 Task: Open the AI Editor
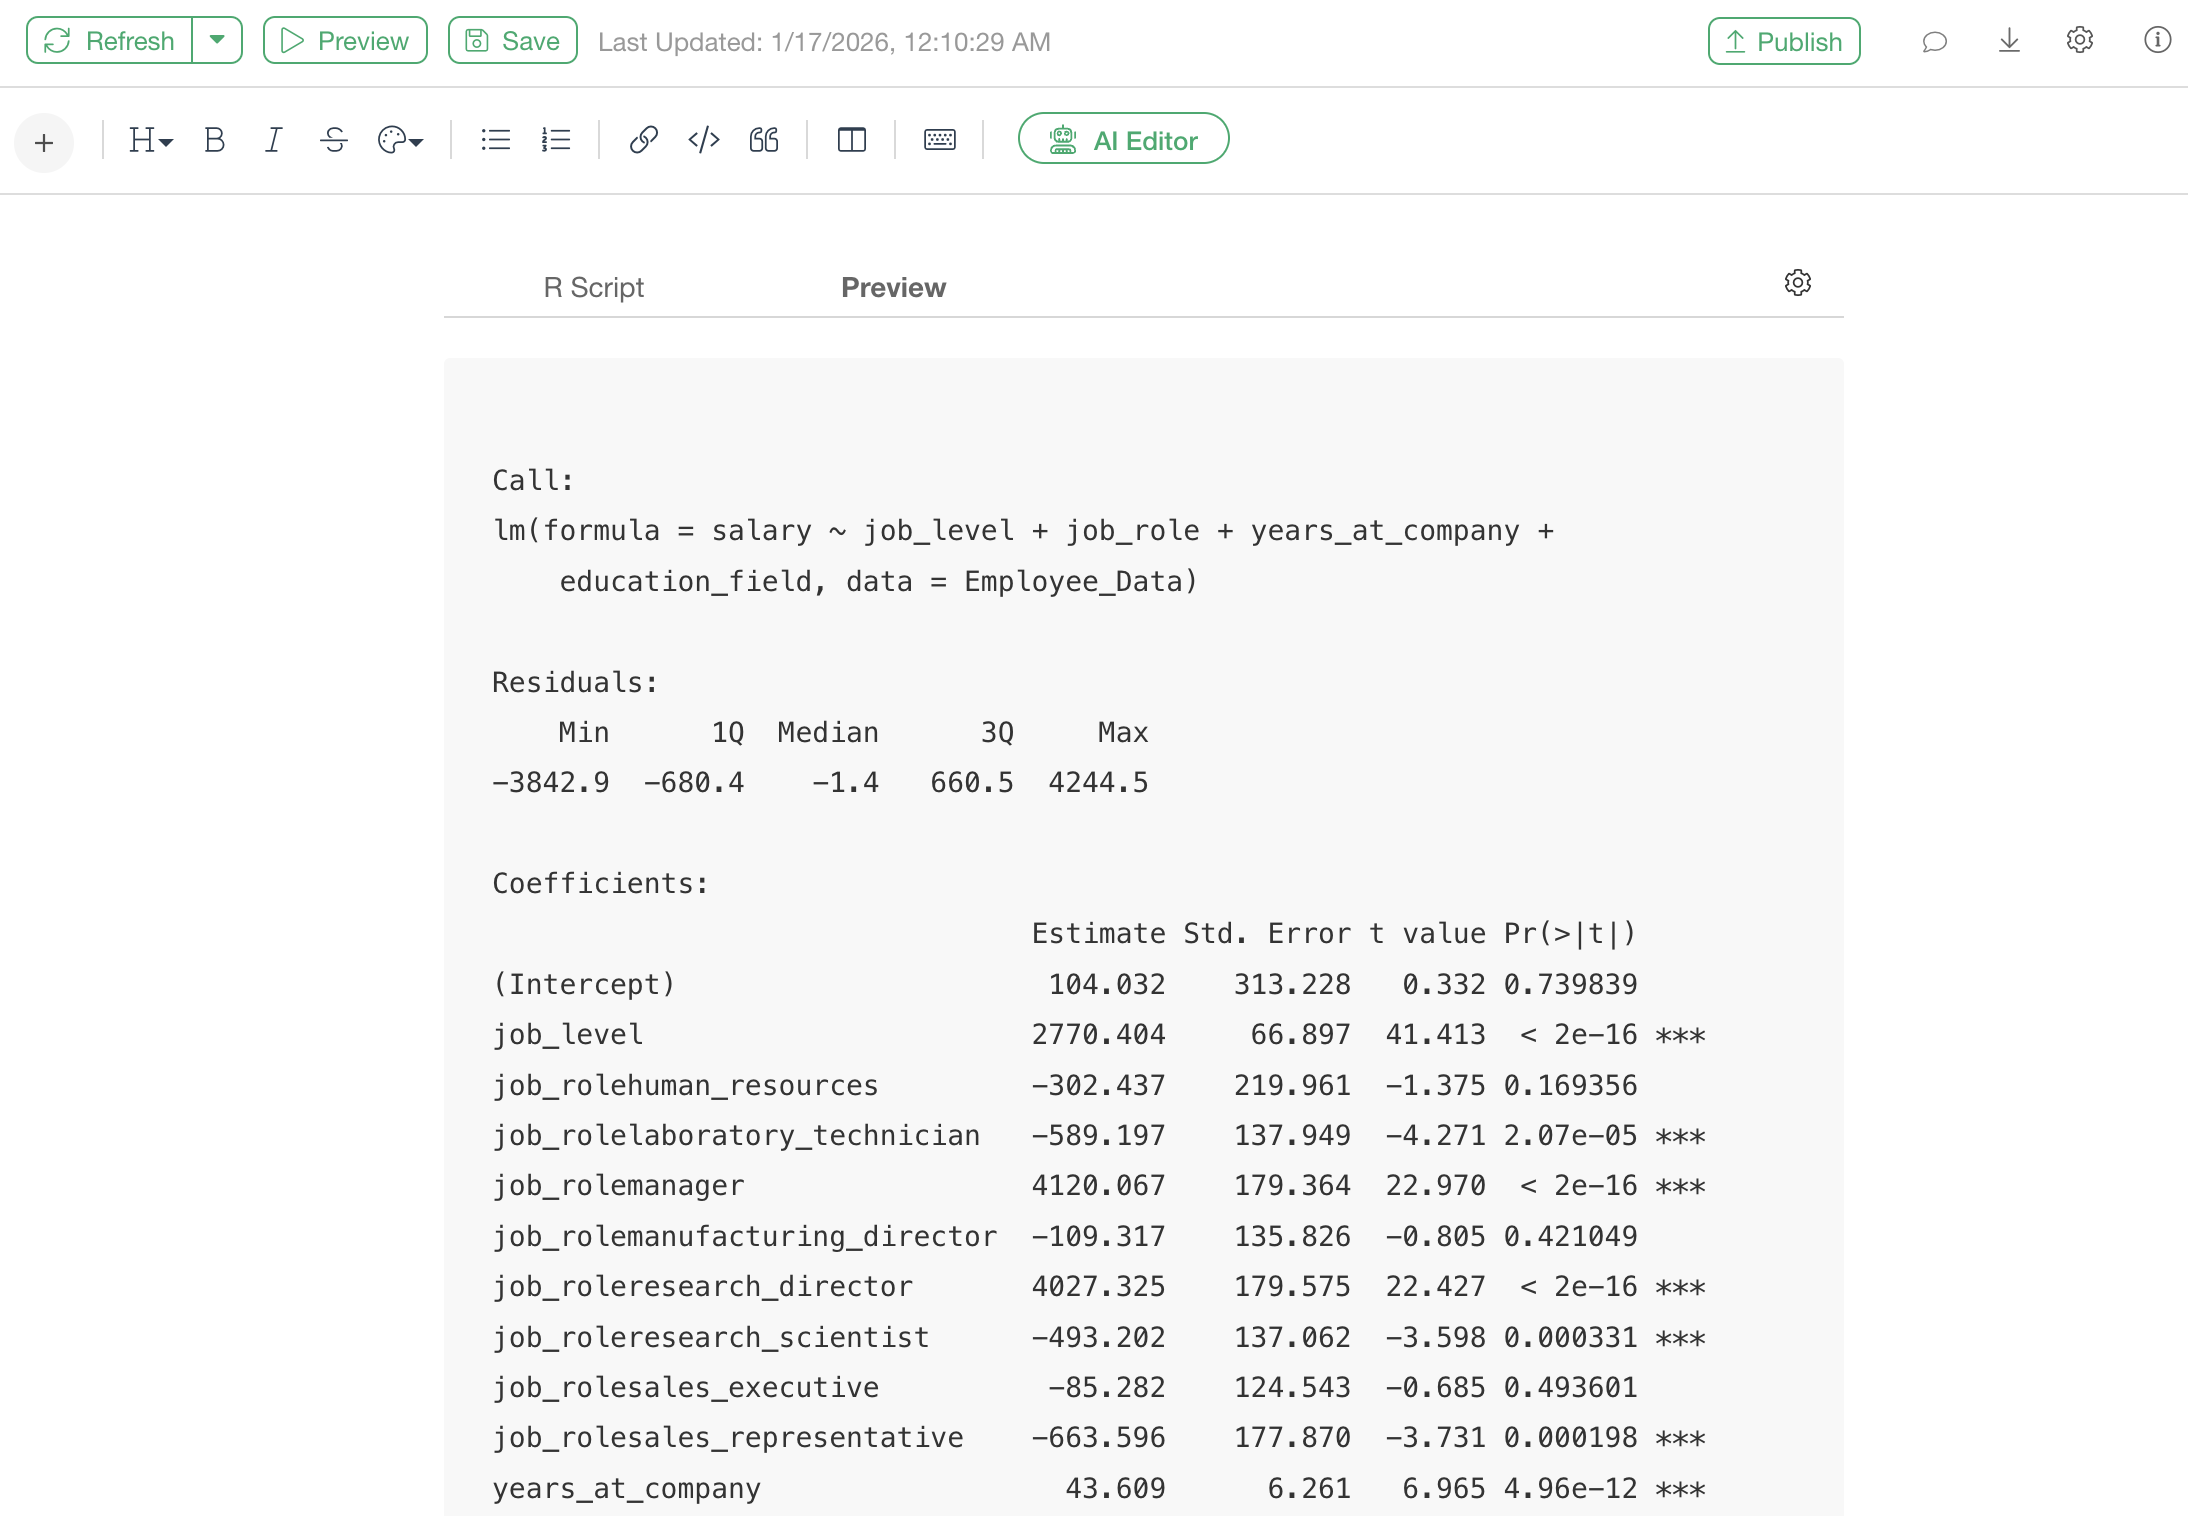(x=1123, y=140)
